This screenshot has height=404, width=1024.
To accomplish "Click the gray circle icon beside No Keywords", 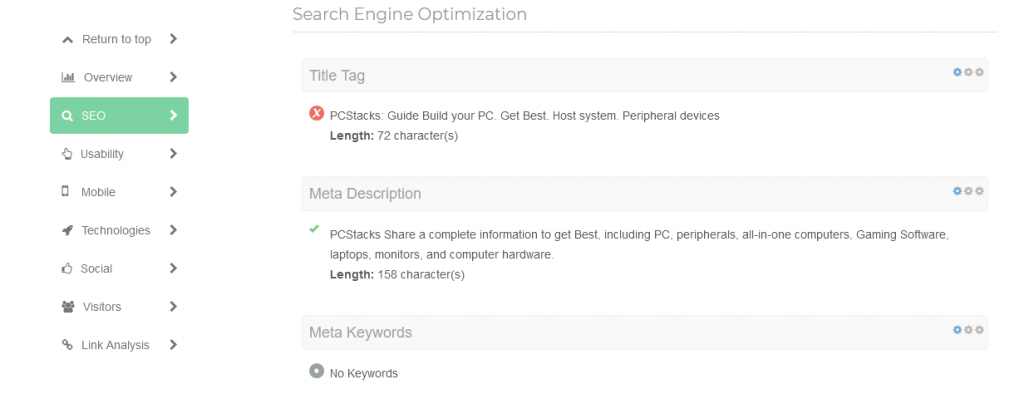I will pos(317,371).
